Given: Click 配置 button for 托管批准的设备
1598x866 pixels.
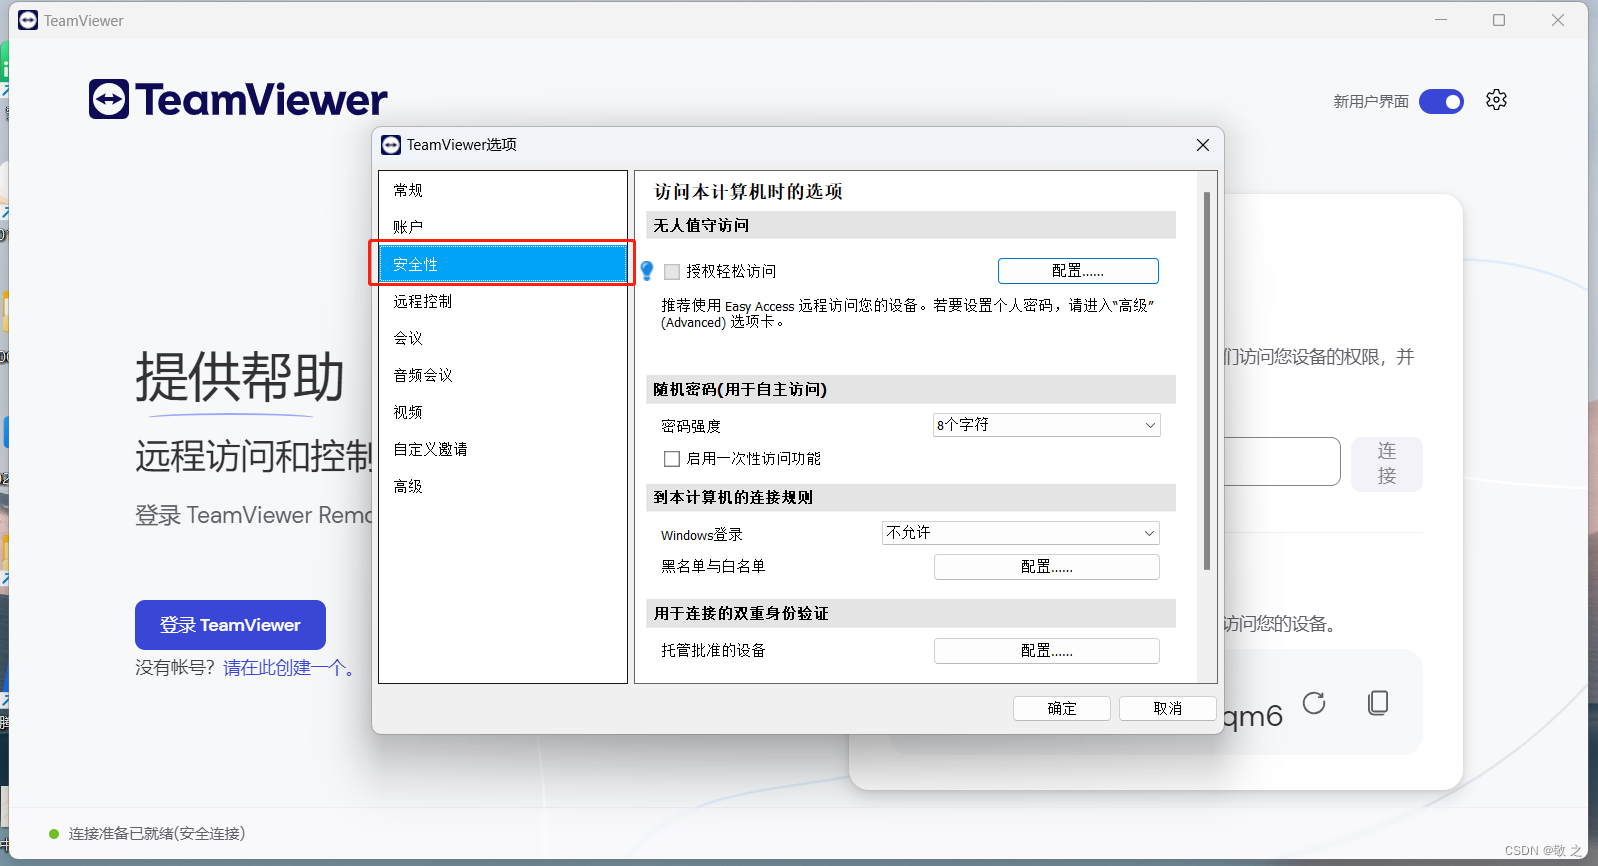Looking at the screenshot, I should pyautogui.click(x=1047, y=651).
